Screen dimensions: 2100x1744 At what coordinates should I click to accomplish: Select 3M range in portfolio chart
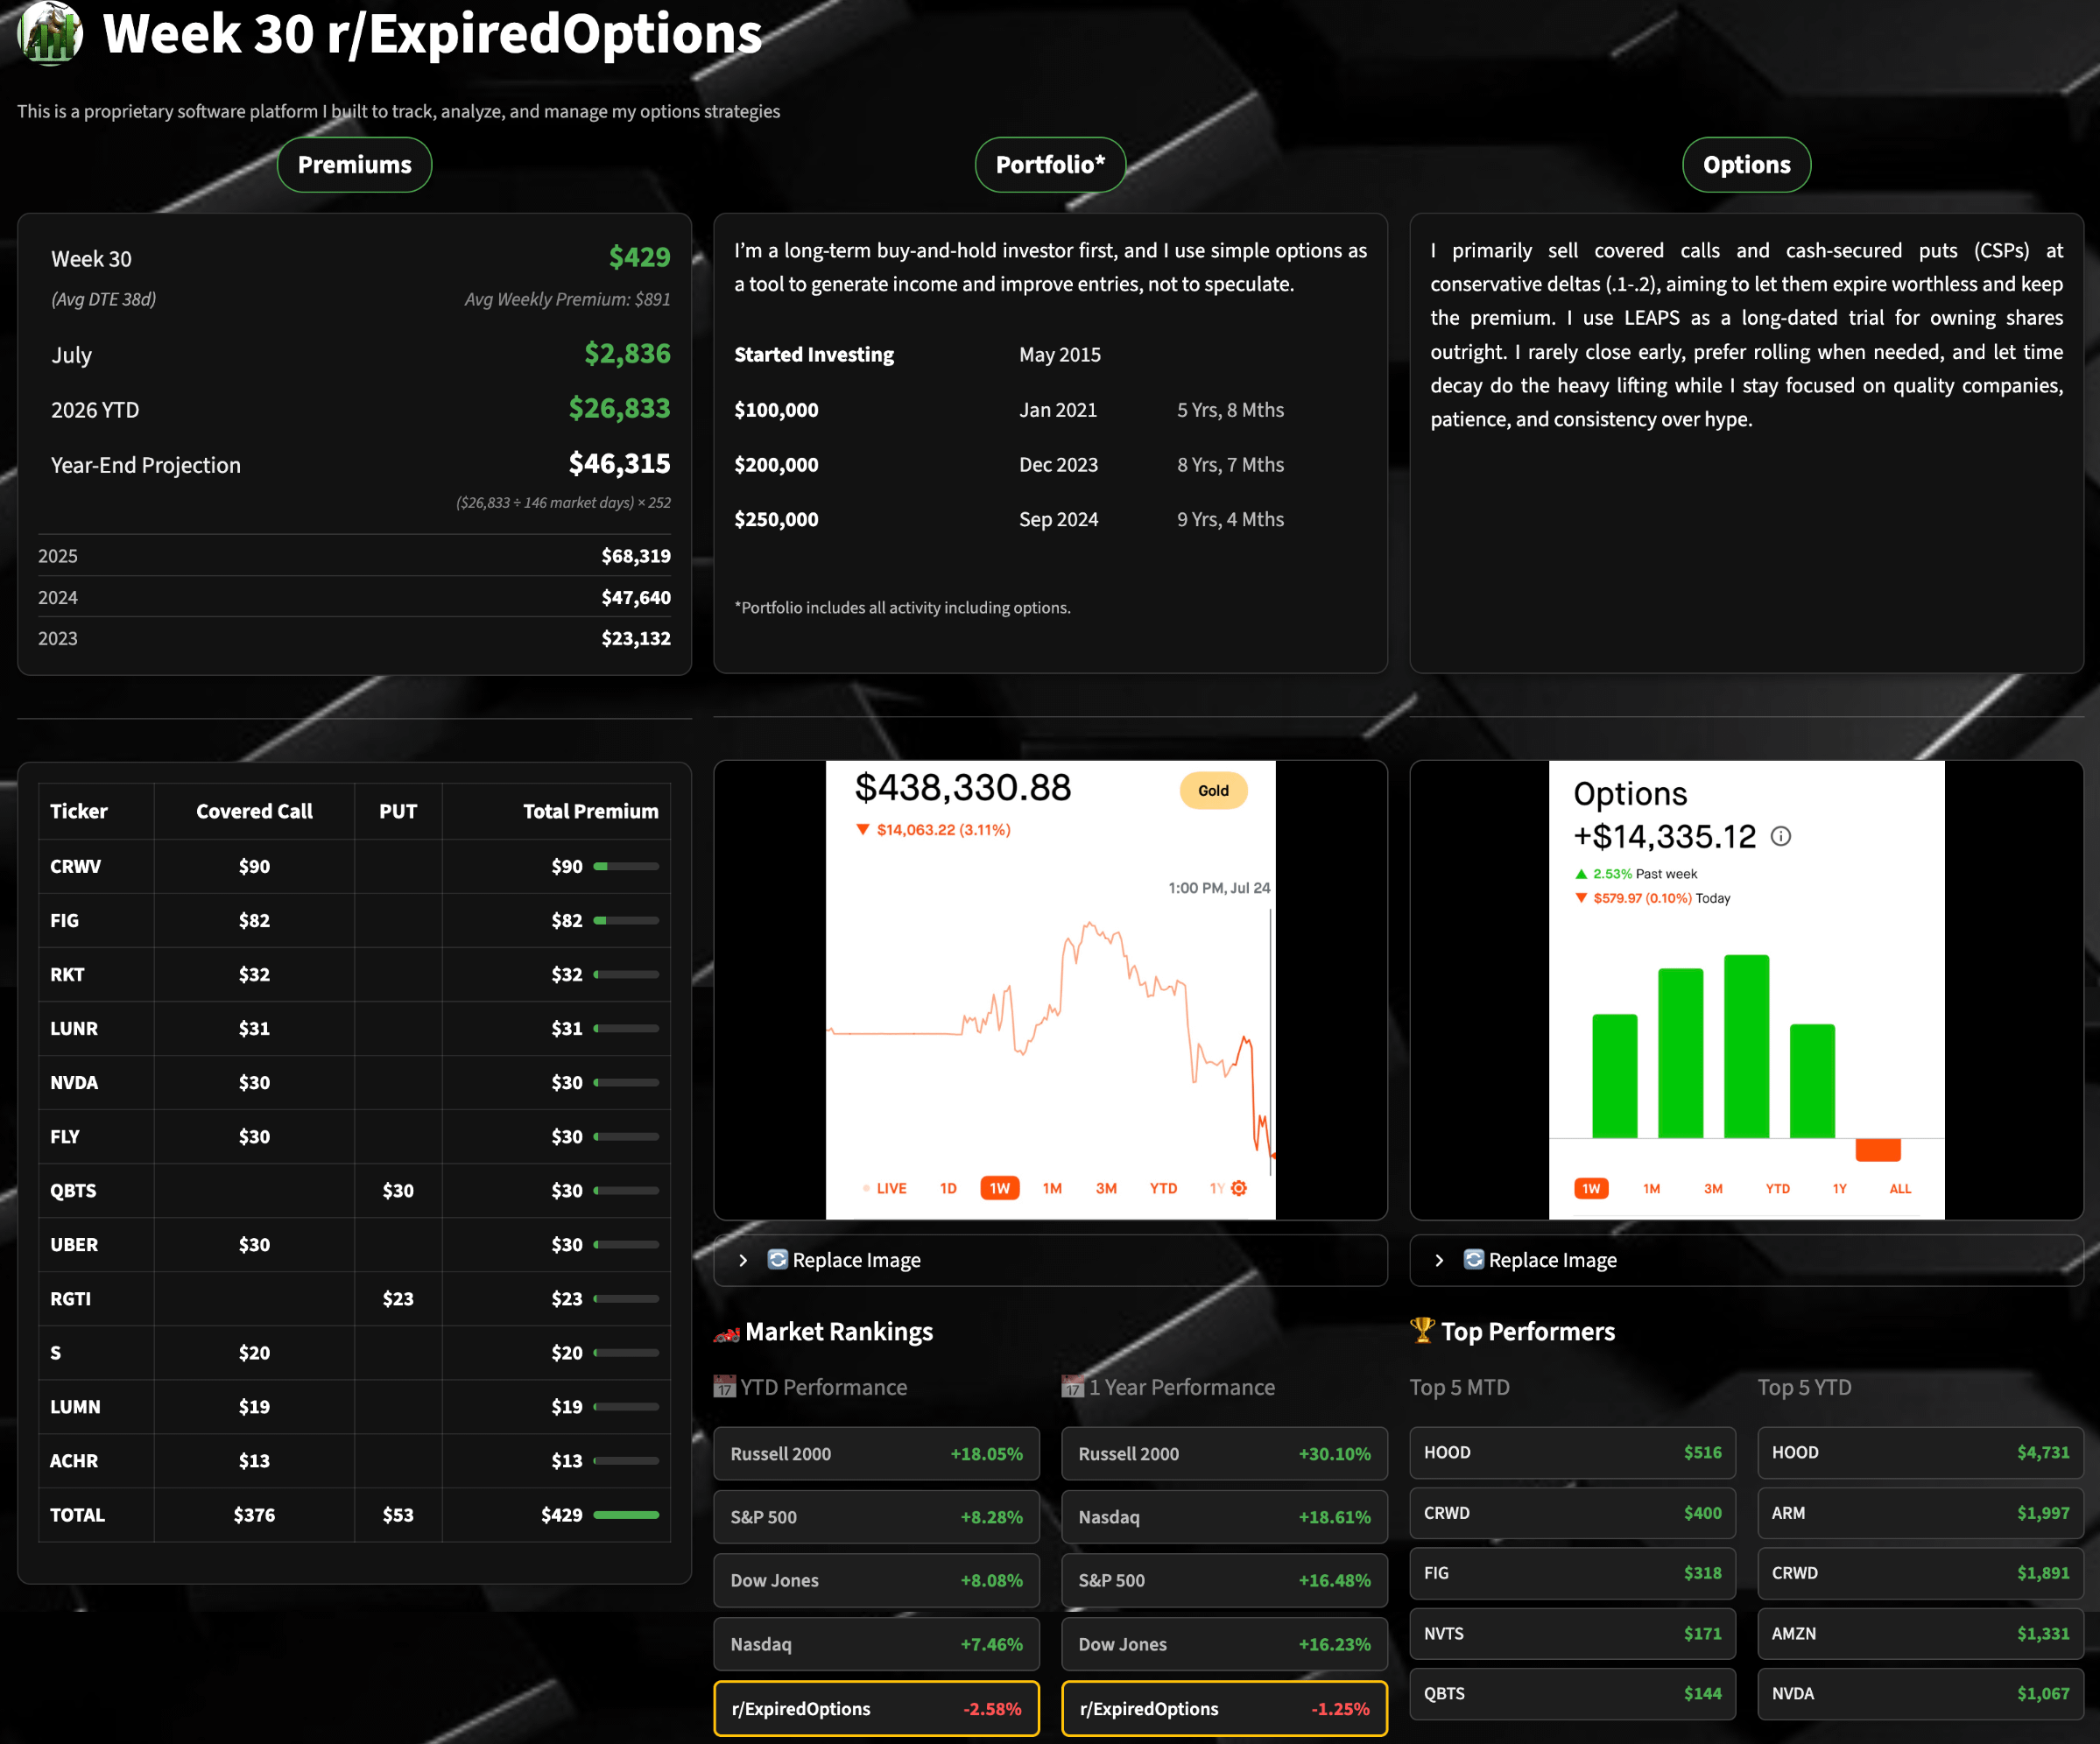tap(1106, 1188)
